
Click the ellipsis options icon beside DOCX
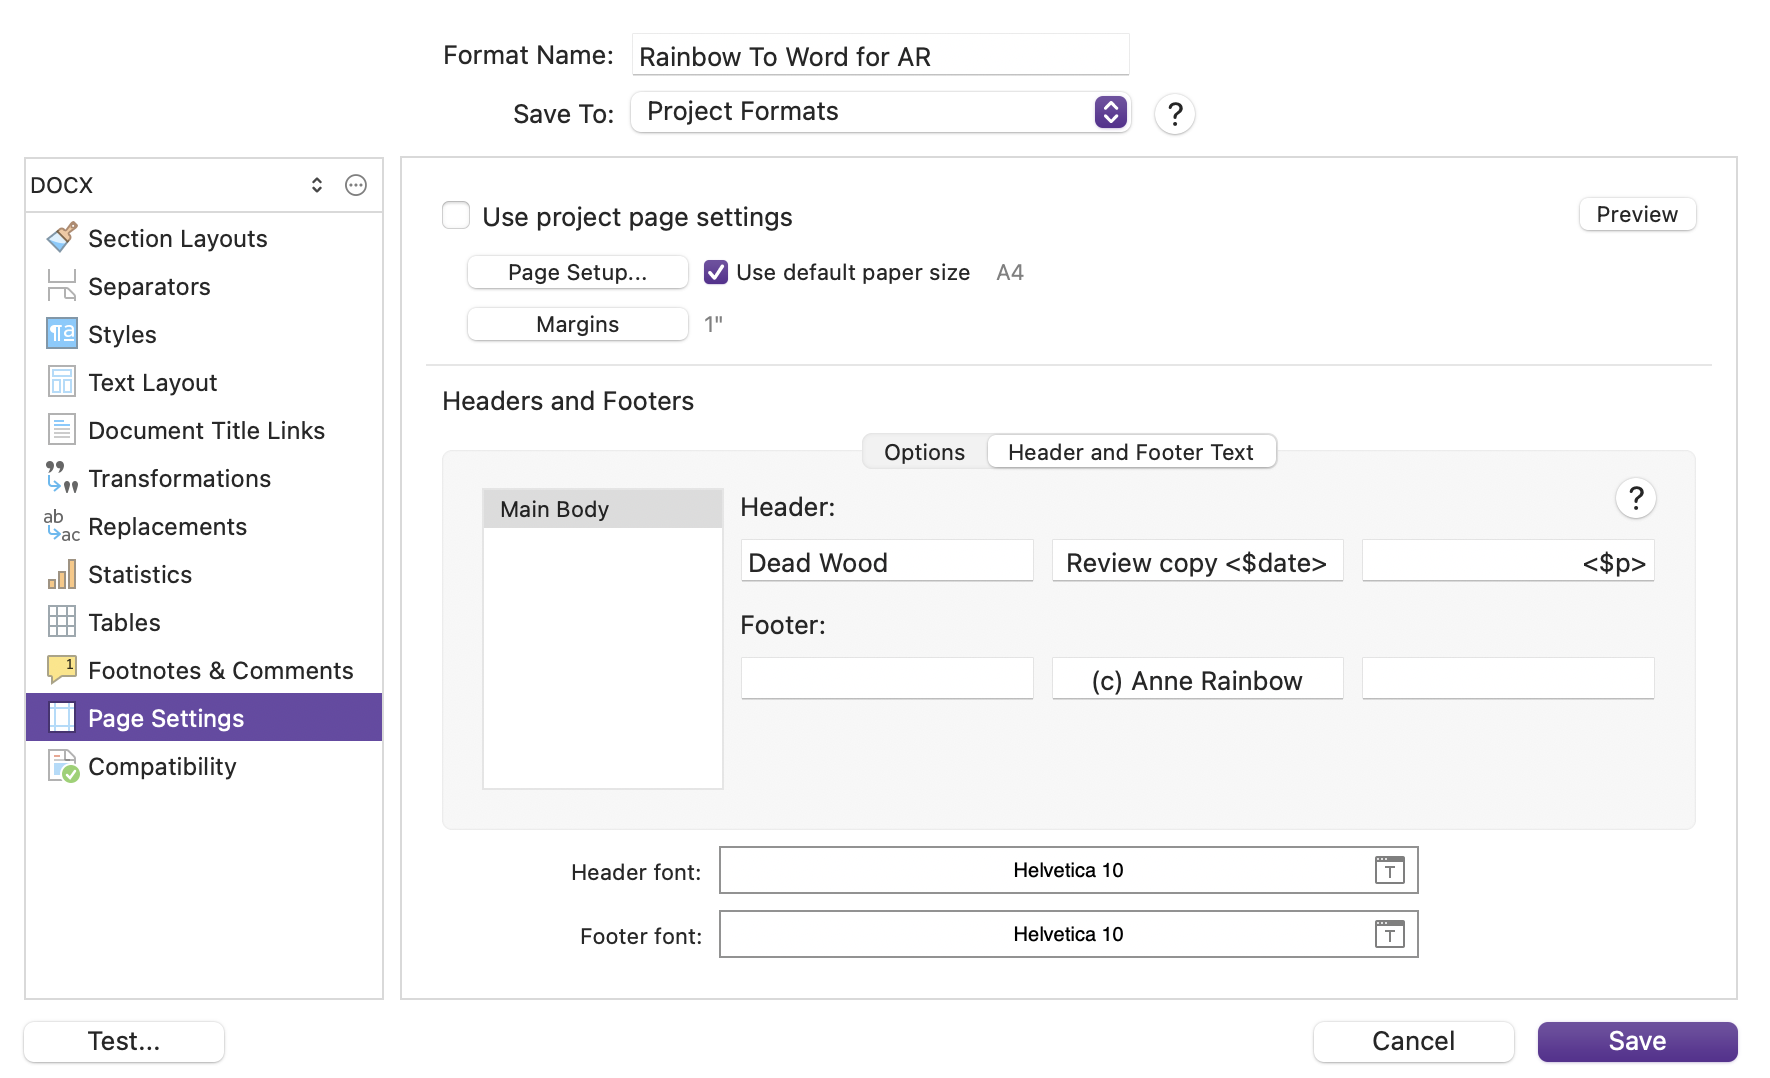(x=356, y=185)
